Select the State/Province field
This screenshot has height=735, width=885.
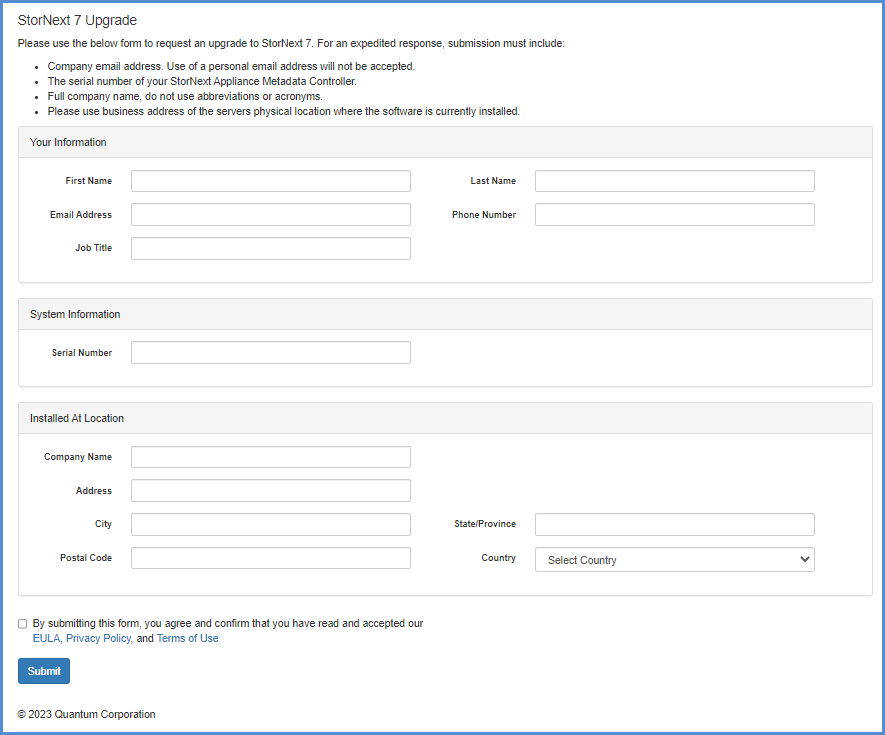pos(675,524)
